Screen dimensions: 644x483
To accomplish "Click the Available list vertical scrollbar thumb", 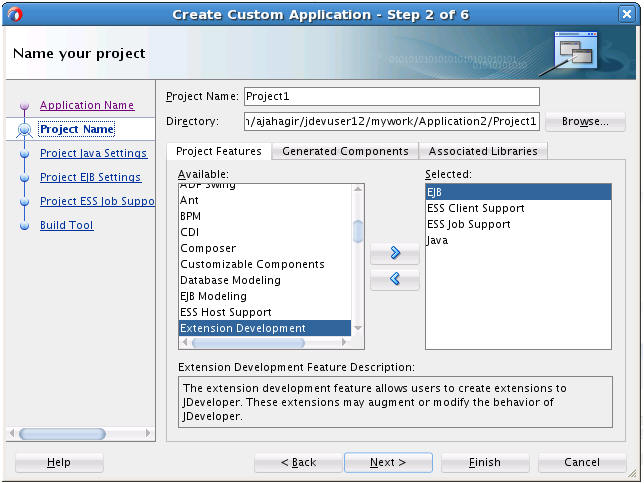I will tap(358, 231).
